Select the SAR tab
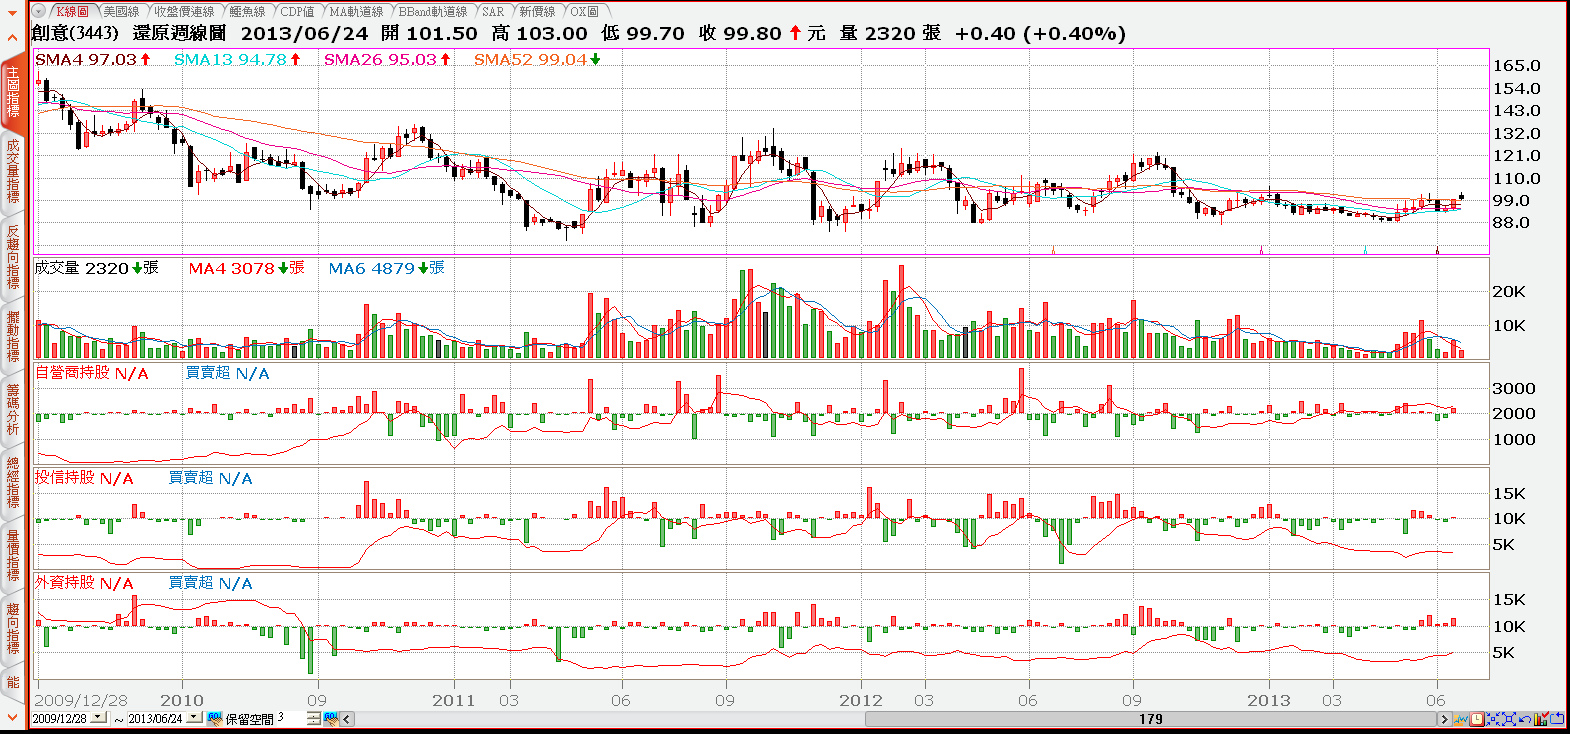Screen dimensions: 1570x734 tap(493, 11)
